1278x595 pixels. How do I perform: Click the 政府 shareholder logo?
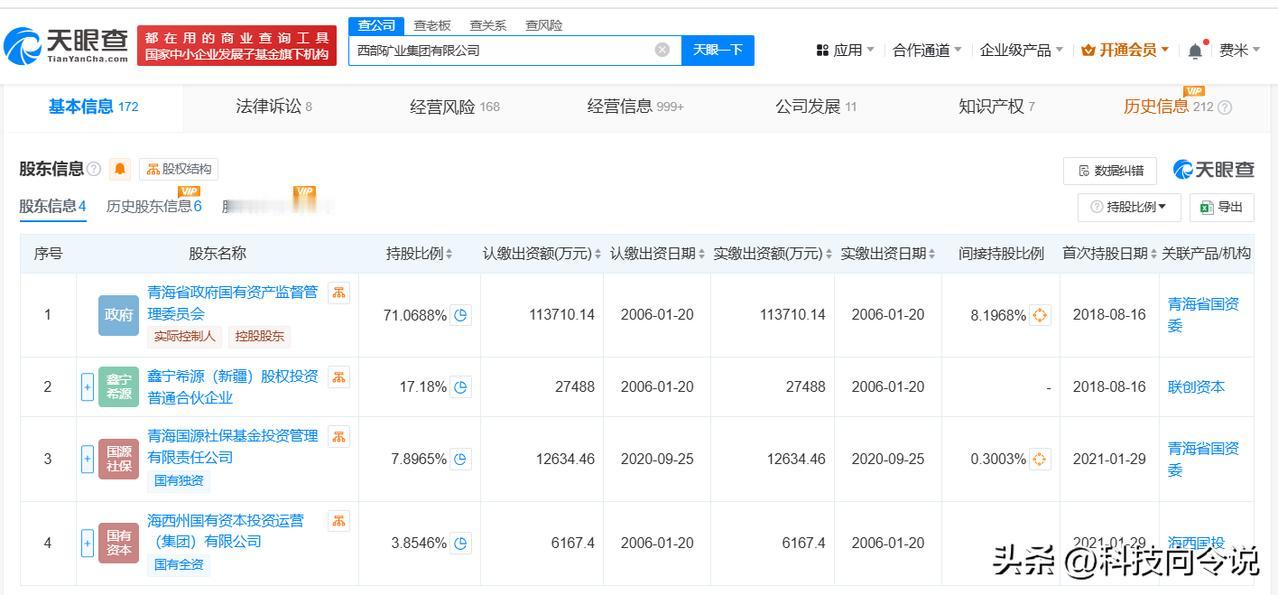click(118, 315)
